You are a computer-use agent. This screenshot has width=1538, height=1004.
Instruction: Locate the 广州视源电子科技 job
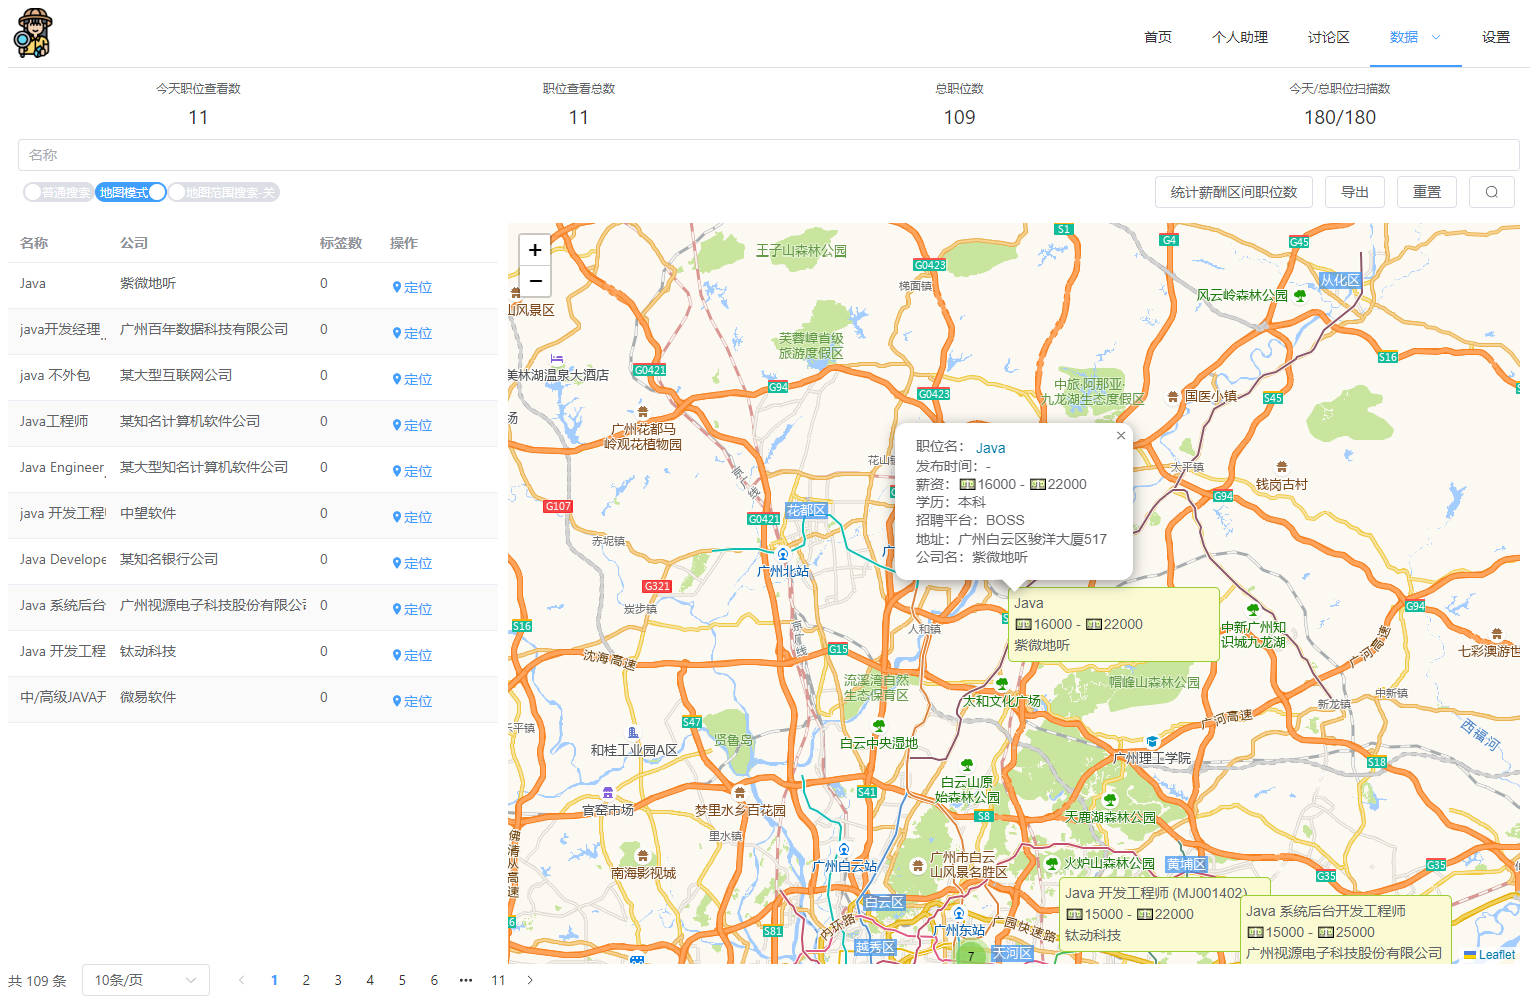412,609
